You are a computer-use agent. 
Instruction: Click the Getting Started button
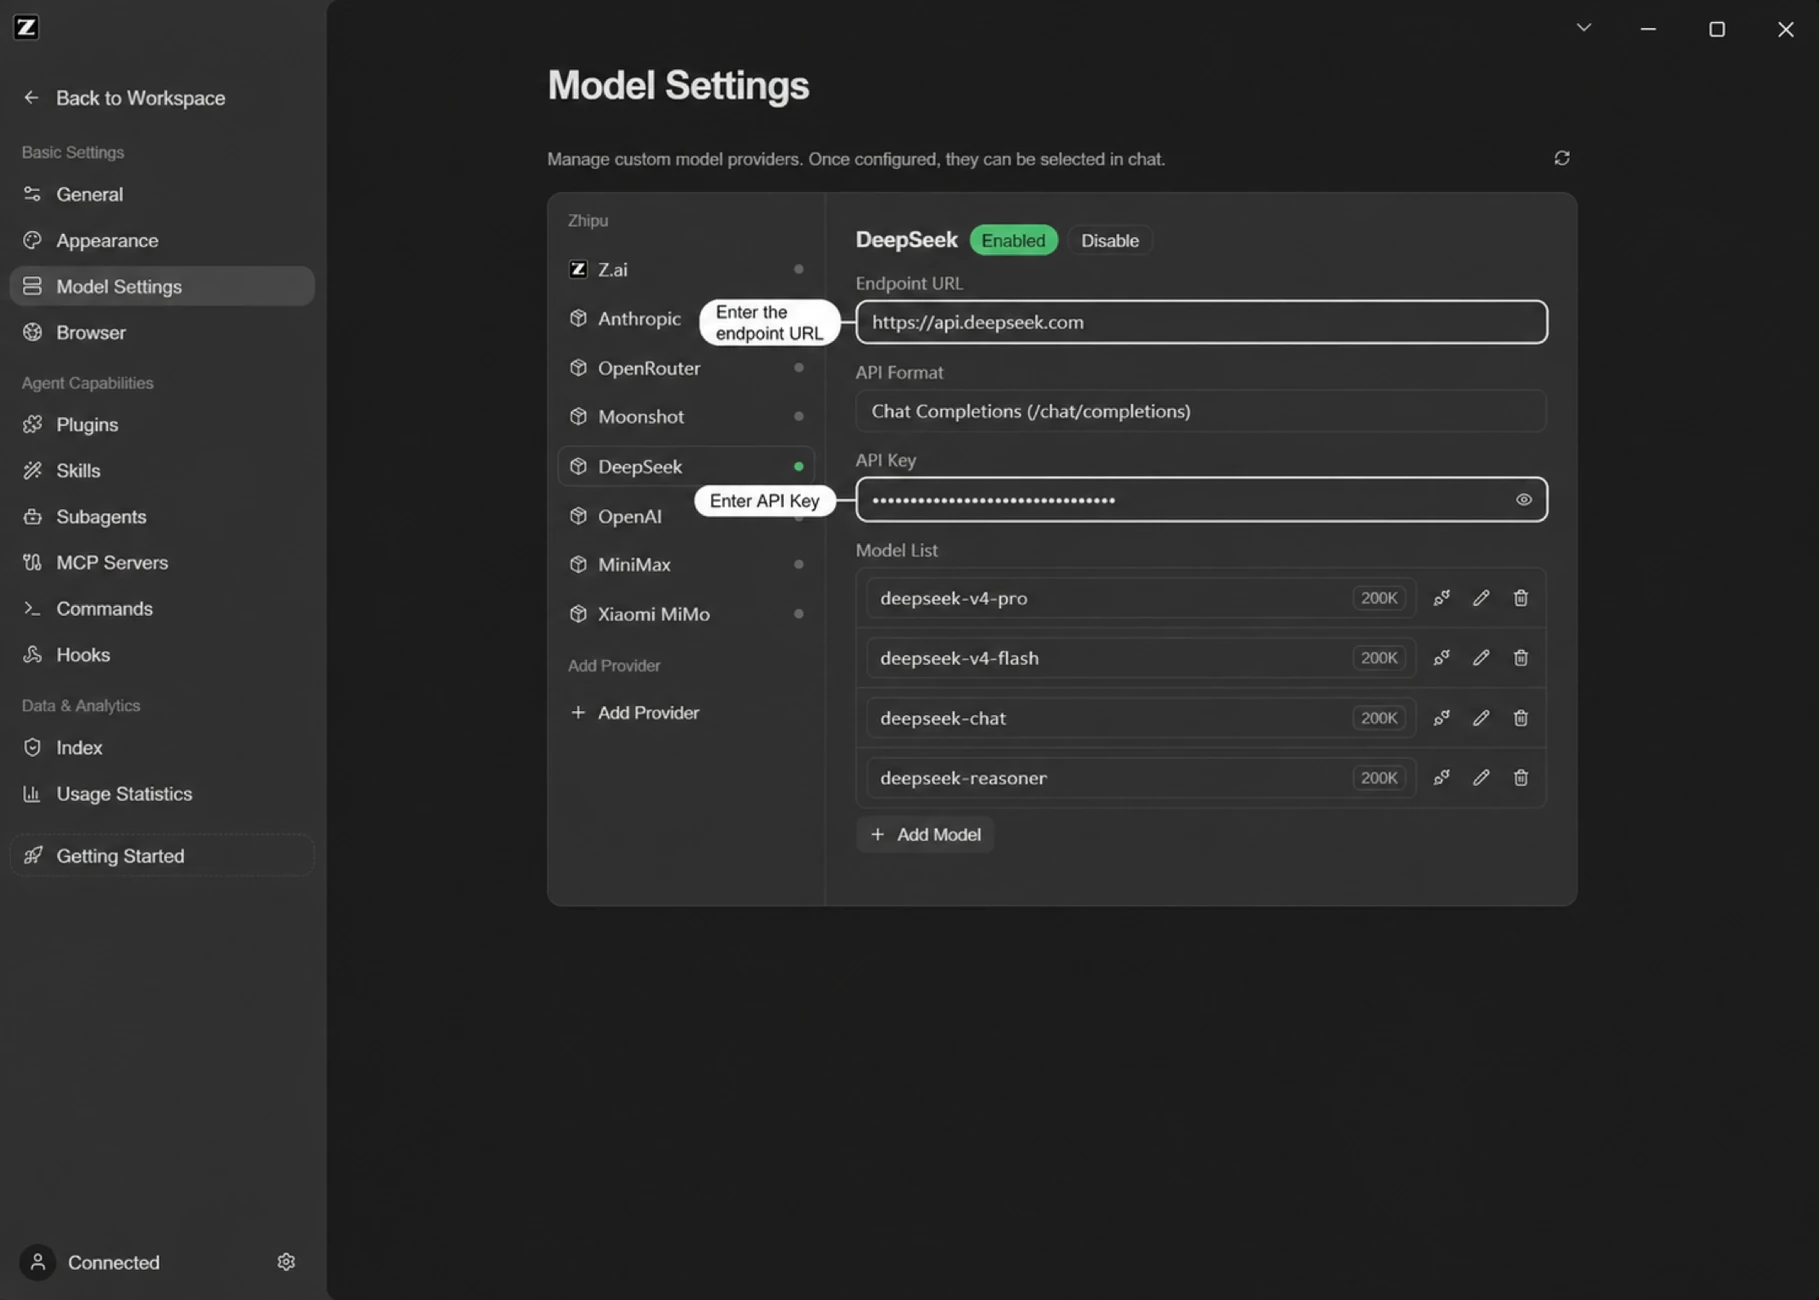click(162, 855)
